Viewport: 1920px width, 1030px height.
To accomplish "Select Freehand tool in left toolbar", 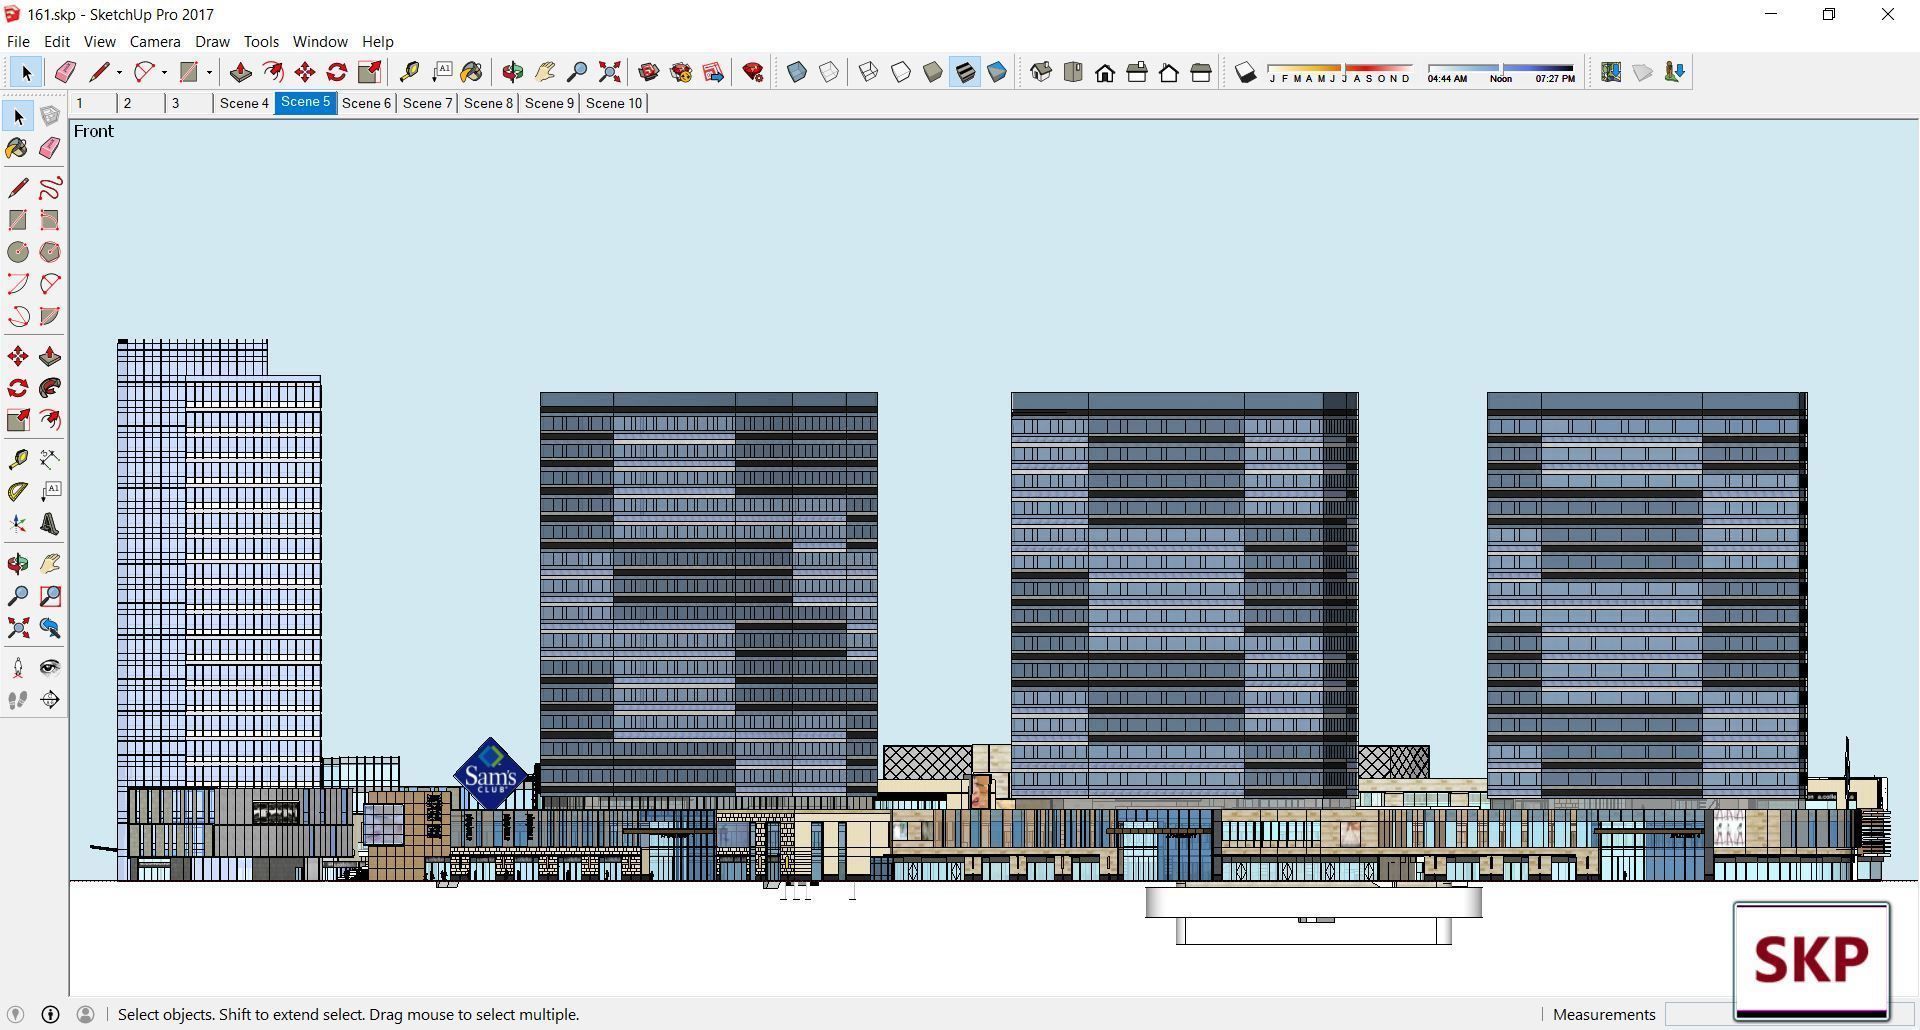I will 50,188.
